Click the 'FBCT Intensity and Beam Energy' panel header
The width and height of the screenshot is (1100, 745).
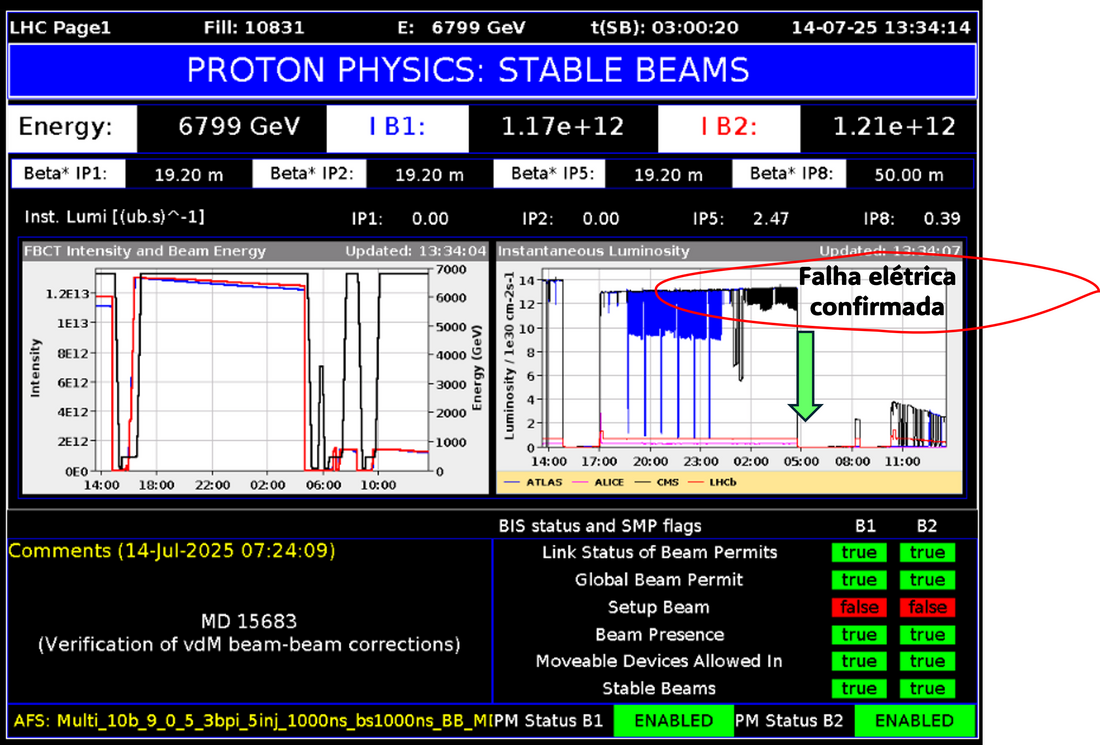145,251
